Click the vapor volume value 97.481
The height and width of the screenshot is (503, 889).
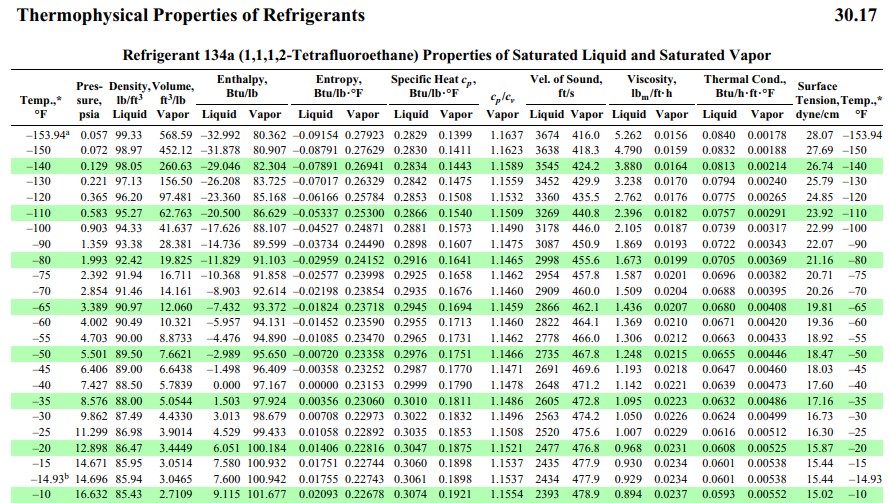(x=176, y=197)
